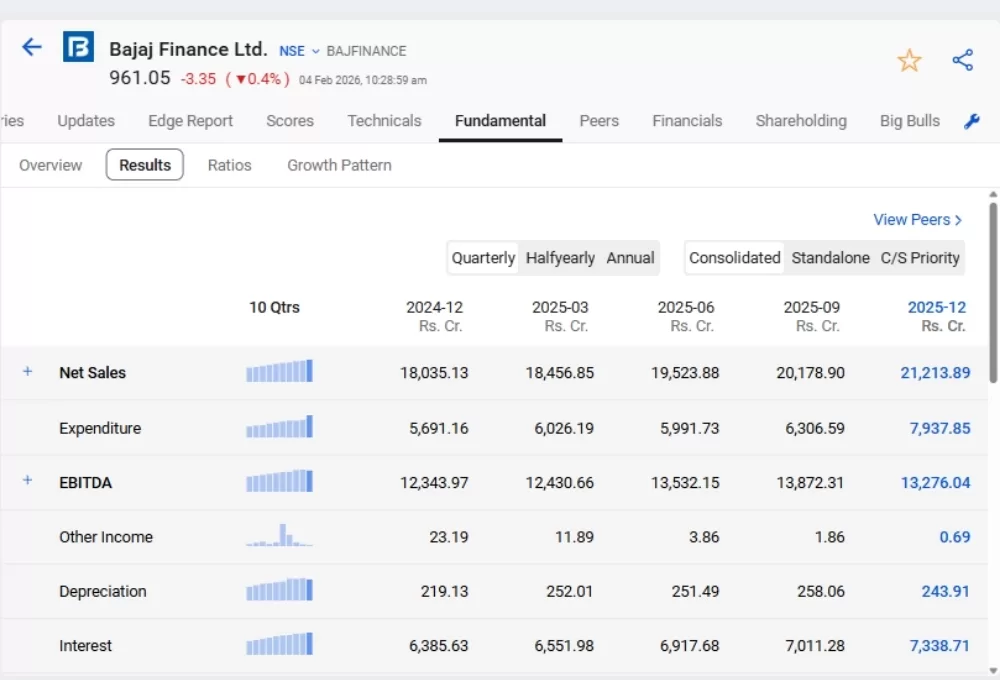Open the EBITDA trend sparkline chart

pyautogui.click(x=279, y=481)
